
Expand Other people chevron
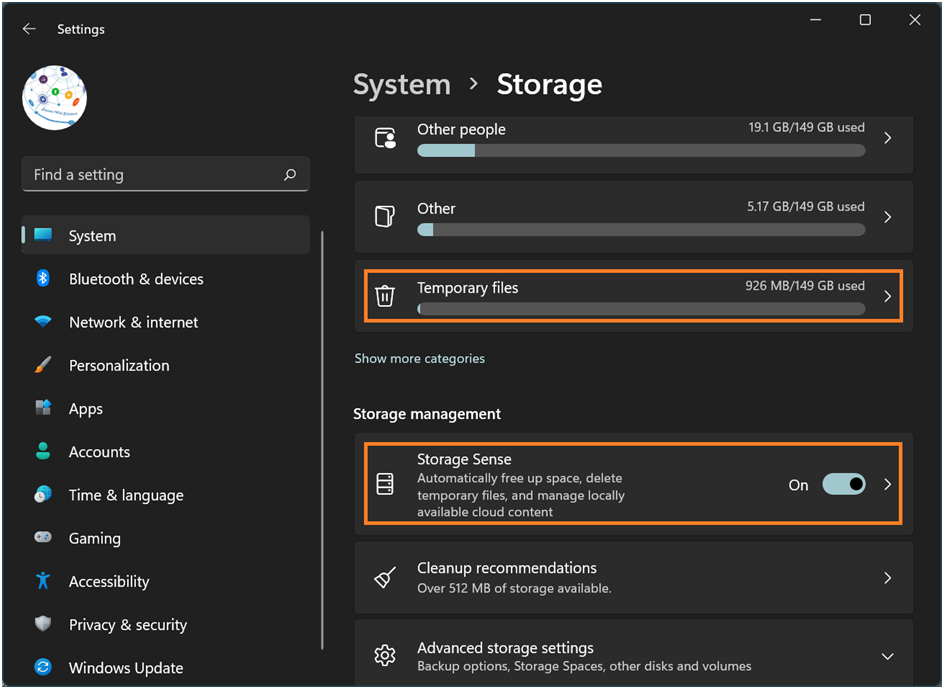tap(887, 138)
